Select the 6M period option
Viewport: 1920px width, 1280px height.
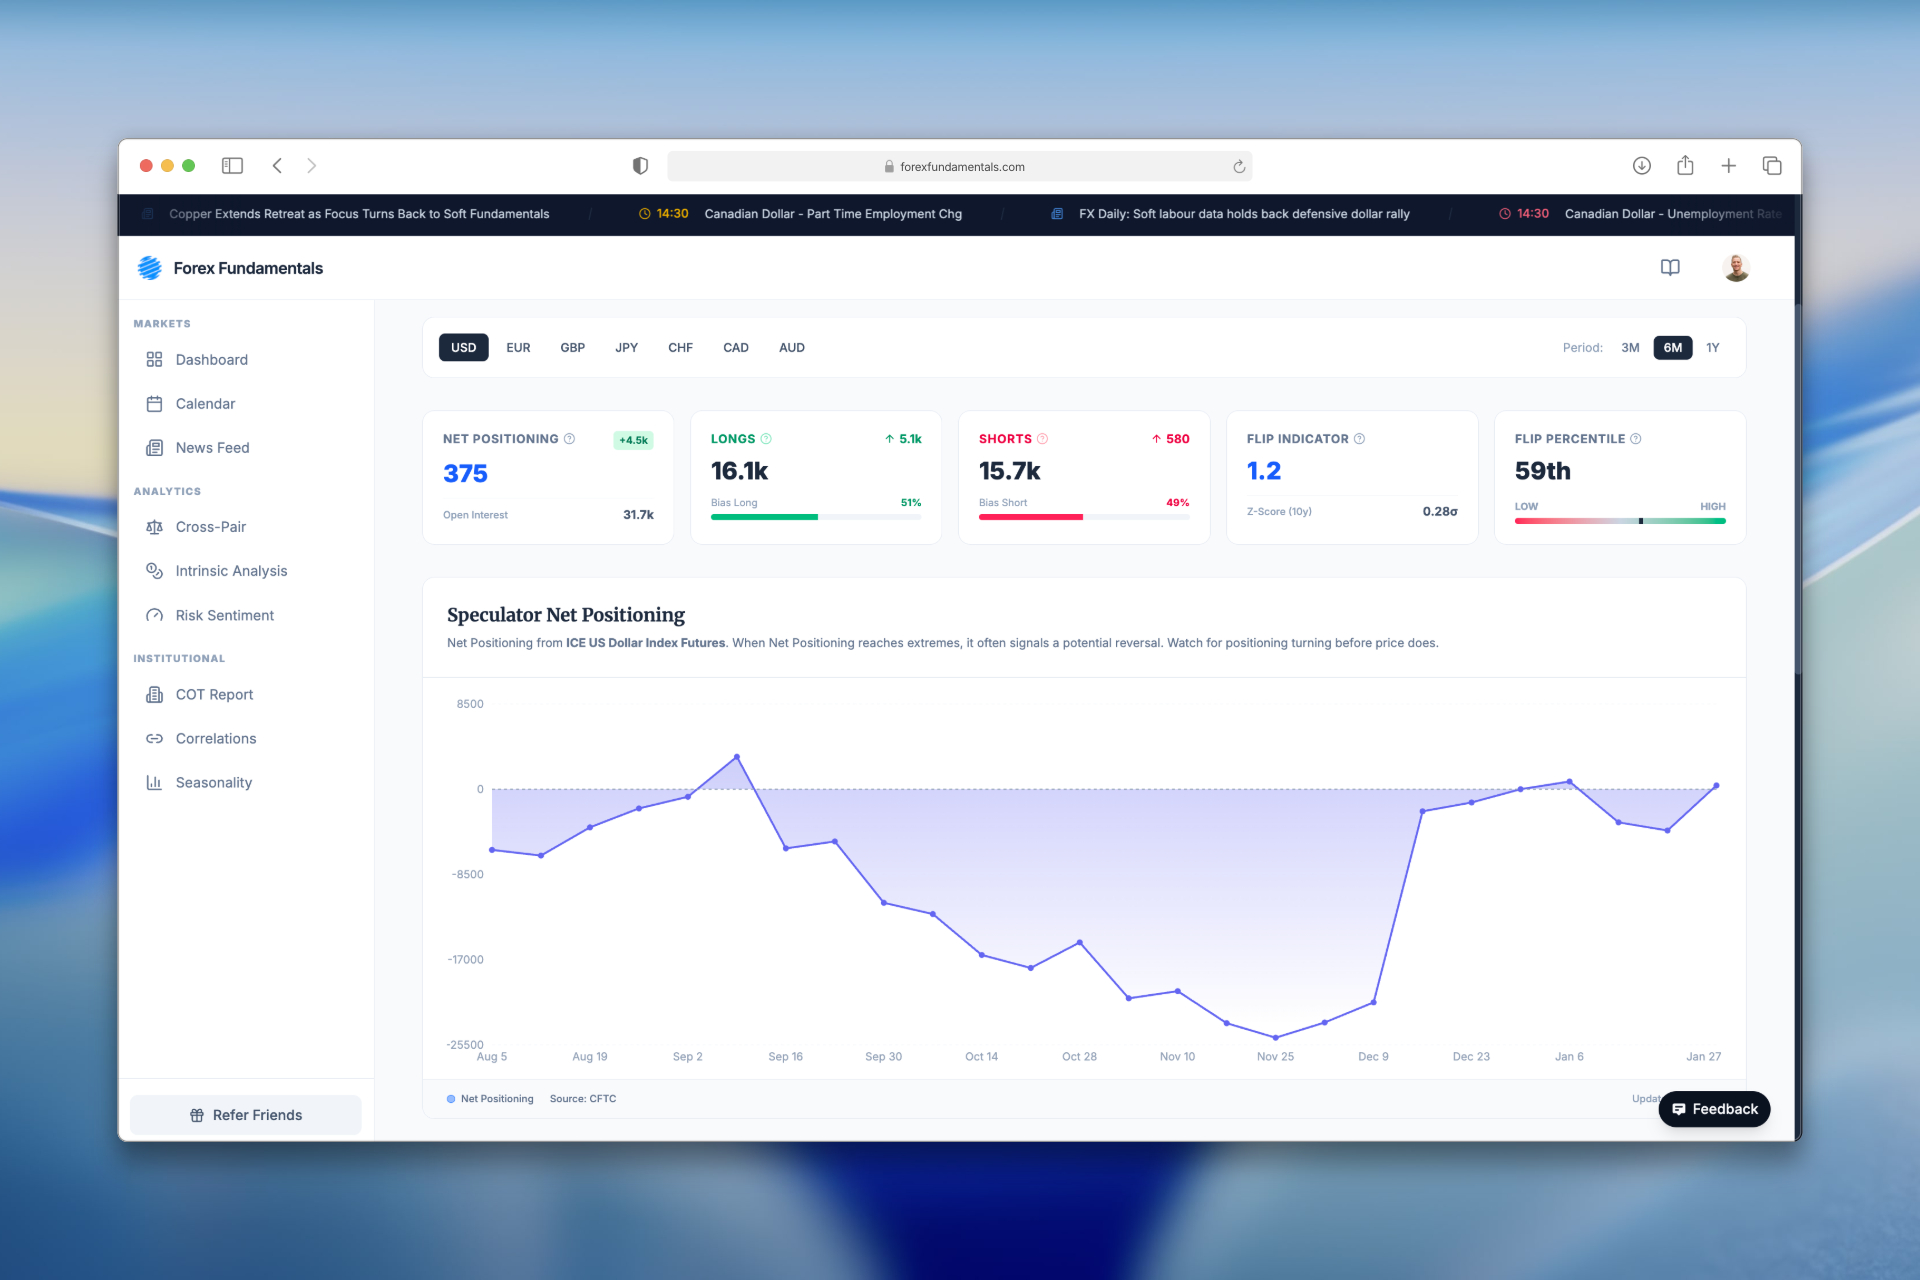click(x=1672, y=348)
